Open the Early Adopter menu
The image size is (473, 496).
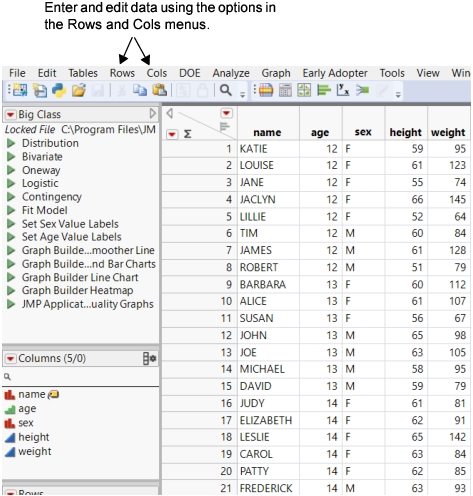335,73
